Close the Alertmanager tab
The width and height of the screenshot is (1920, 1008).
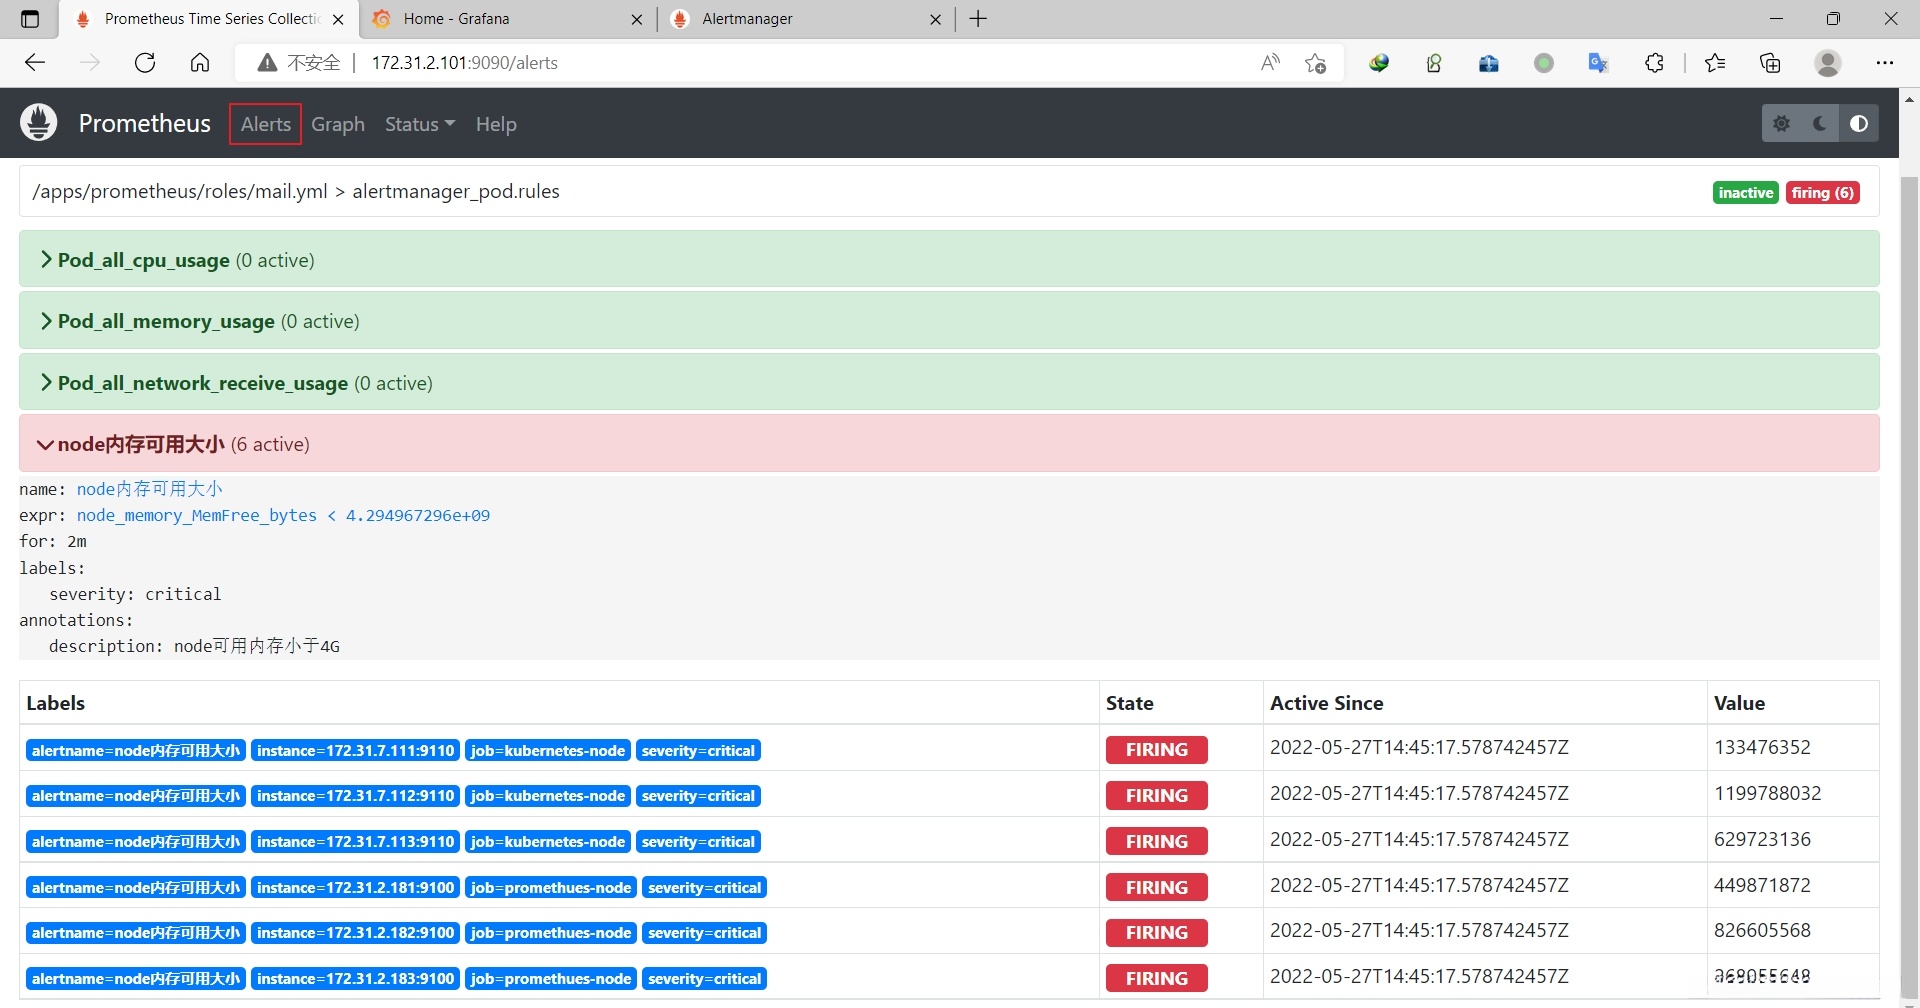pos(935,19)
